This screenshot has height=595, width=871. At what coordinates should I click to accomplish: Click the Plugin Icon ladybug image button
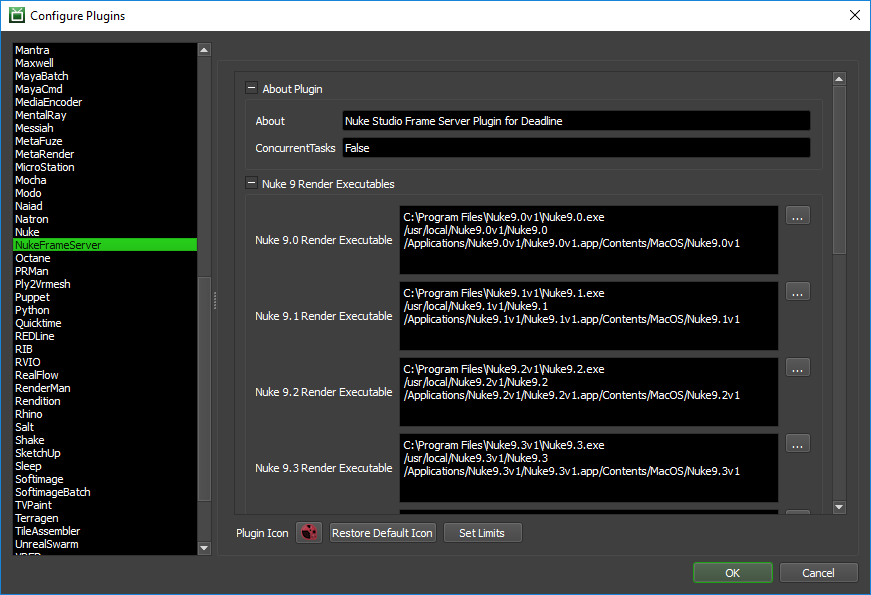point(309,533)
